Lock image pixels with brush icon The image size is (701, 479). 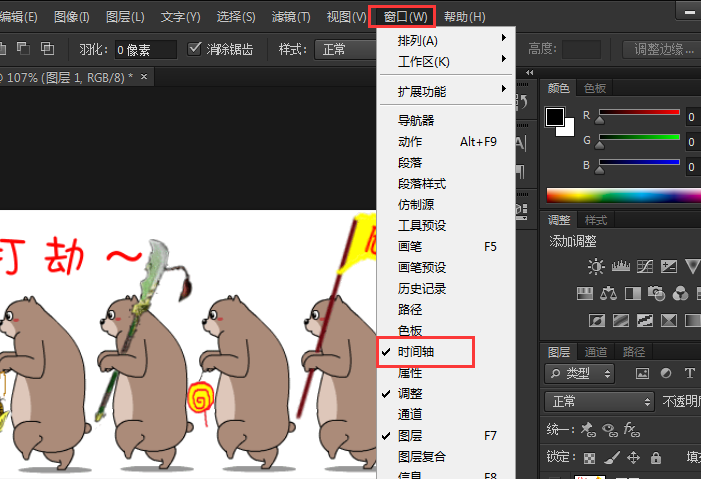coord(612,458)
